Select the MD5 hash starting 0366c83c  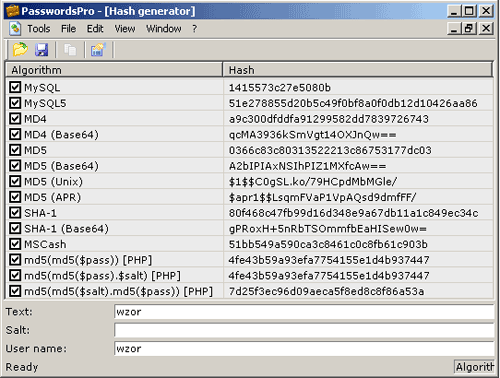point(330,150)
